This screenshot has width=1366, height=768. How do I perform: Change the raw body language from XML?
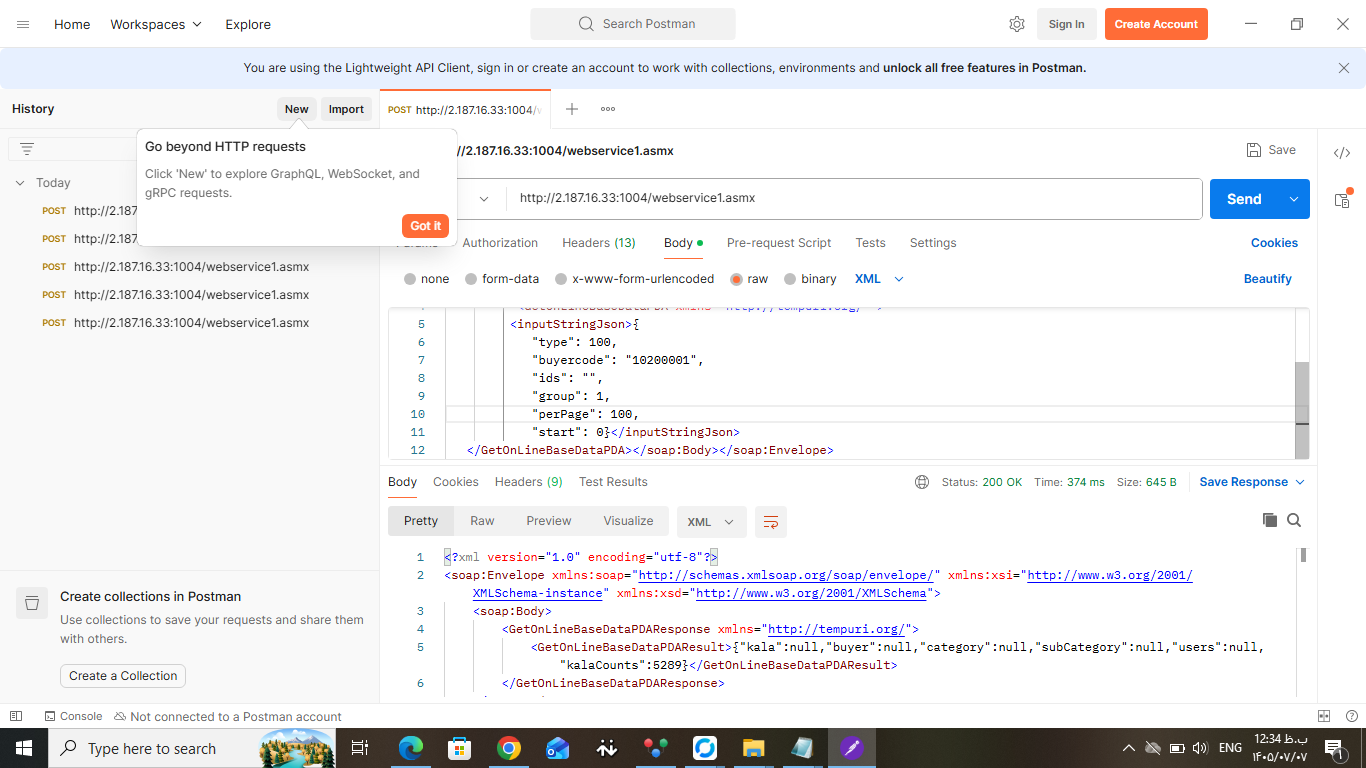point(879,279)
